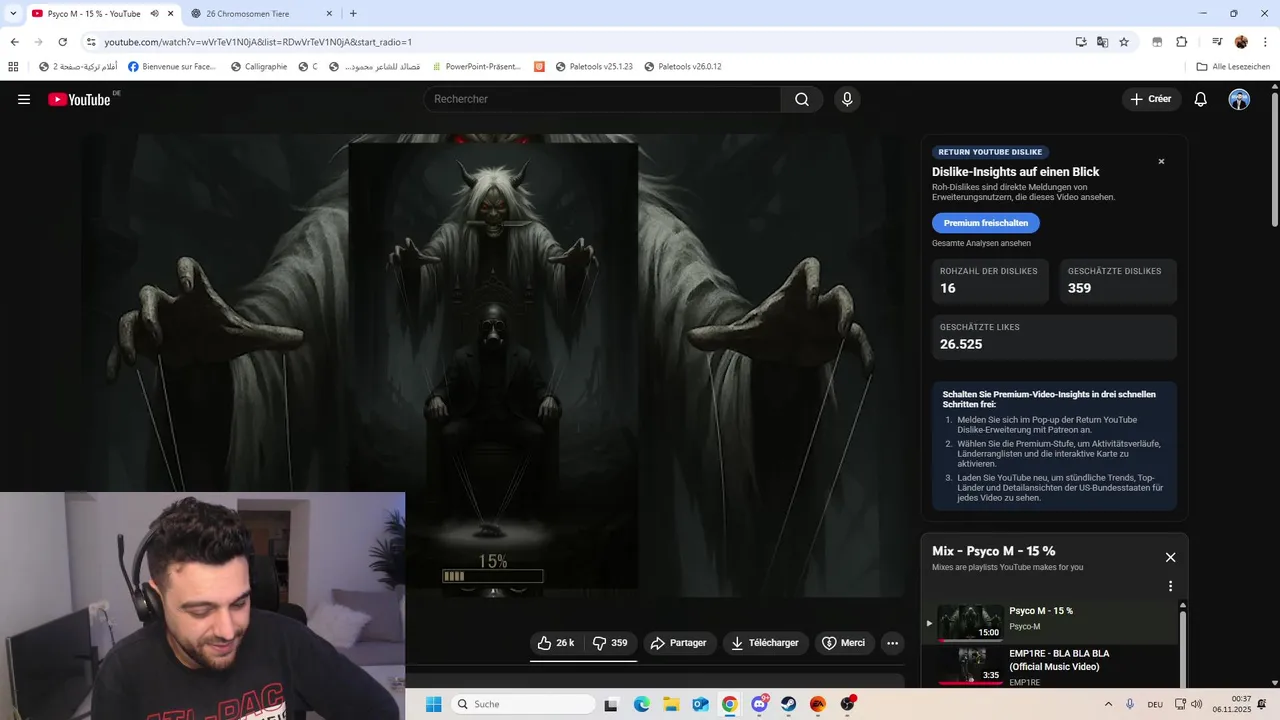Image resolution: width=1280 pixels, height=720 pixels.
Task: Select Psyco M - 15 % playlist thumbnail
Action: coord(970,622)
